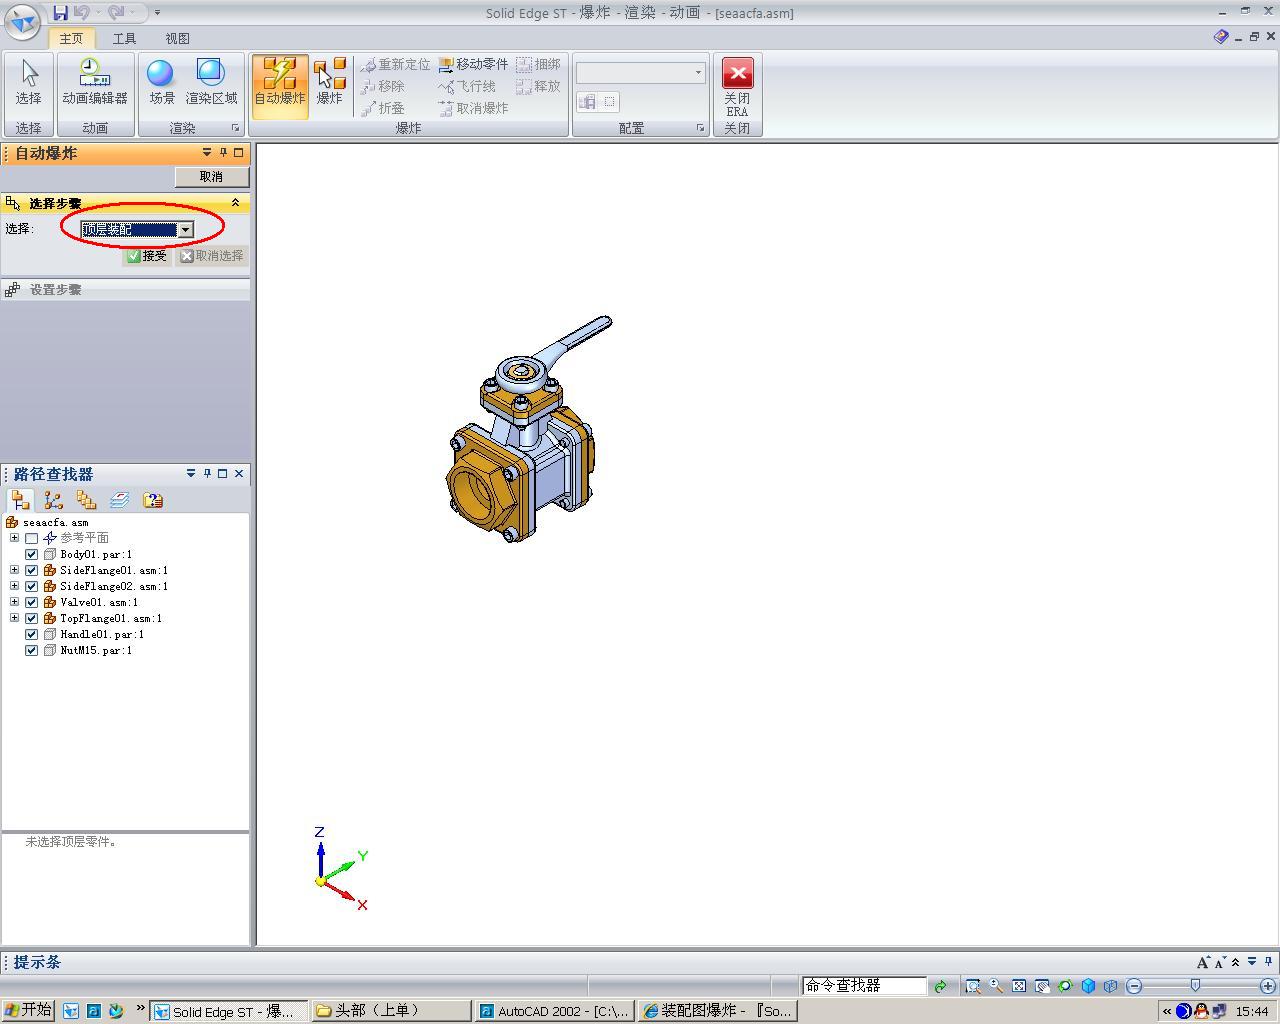Expand the 参考平面 tree node
1280x1024 pixels.
click(14, 538)
